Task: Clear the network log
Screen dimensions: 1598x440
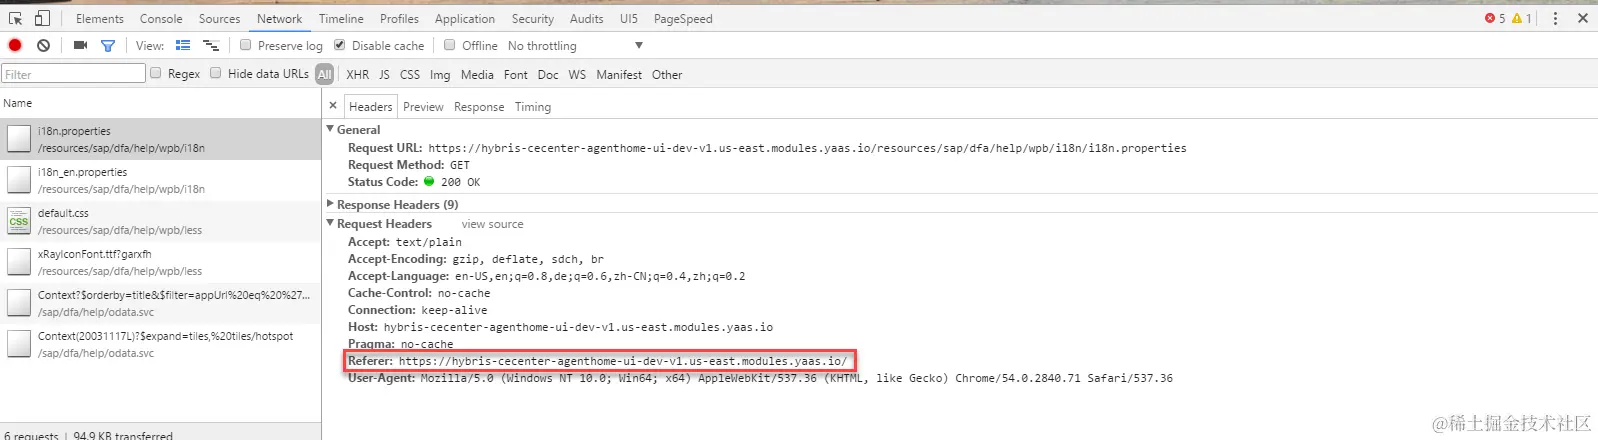Action: [x=43, y=45]
